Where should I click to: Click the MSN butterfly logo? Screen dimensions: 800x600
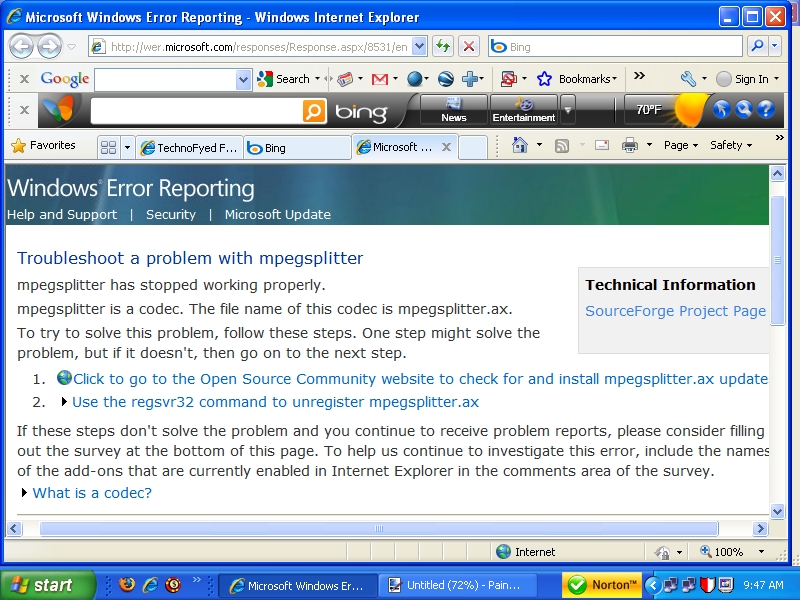(59, 109)
